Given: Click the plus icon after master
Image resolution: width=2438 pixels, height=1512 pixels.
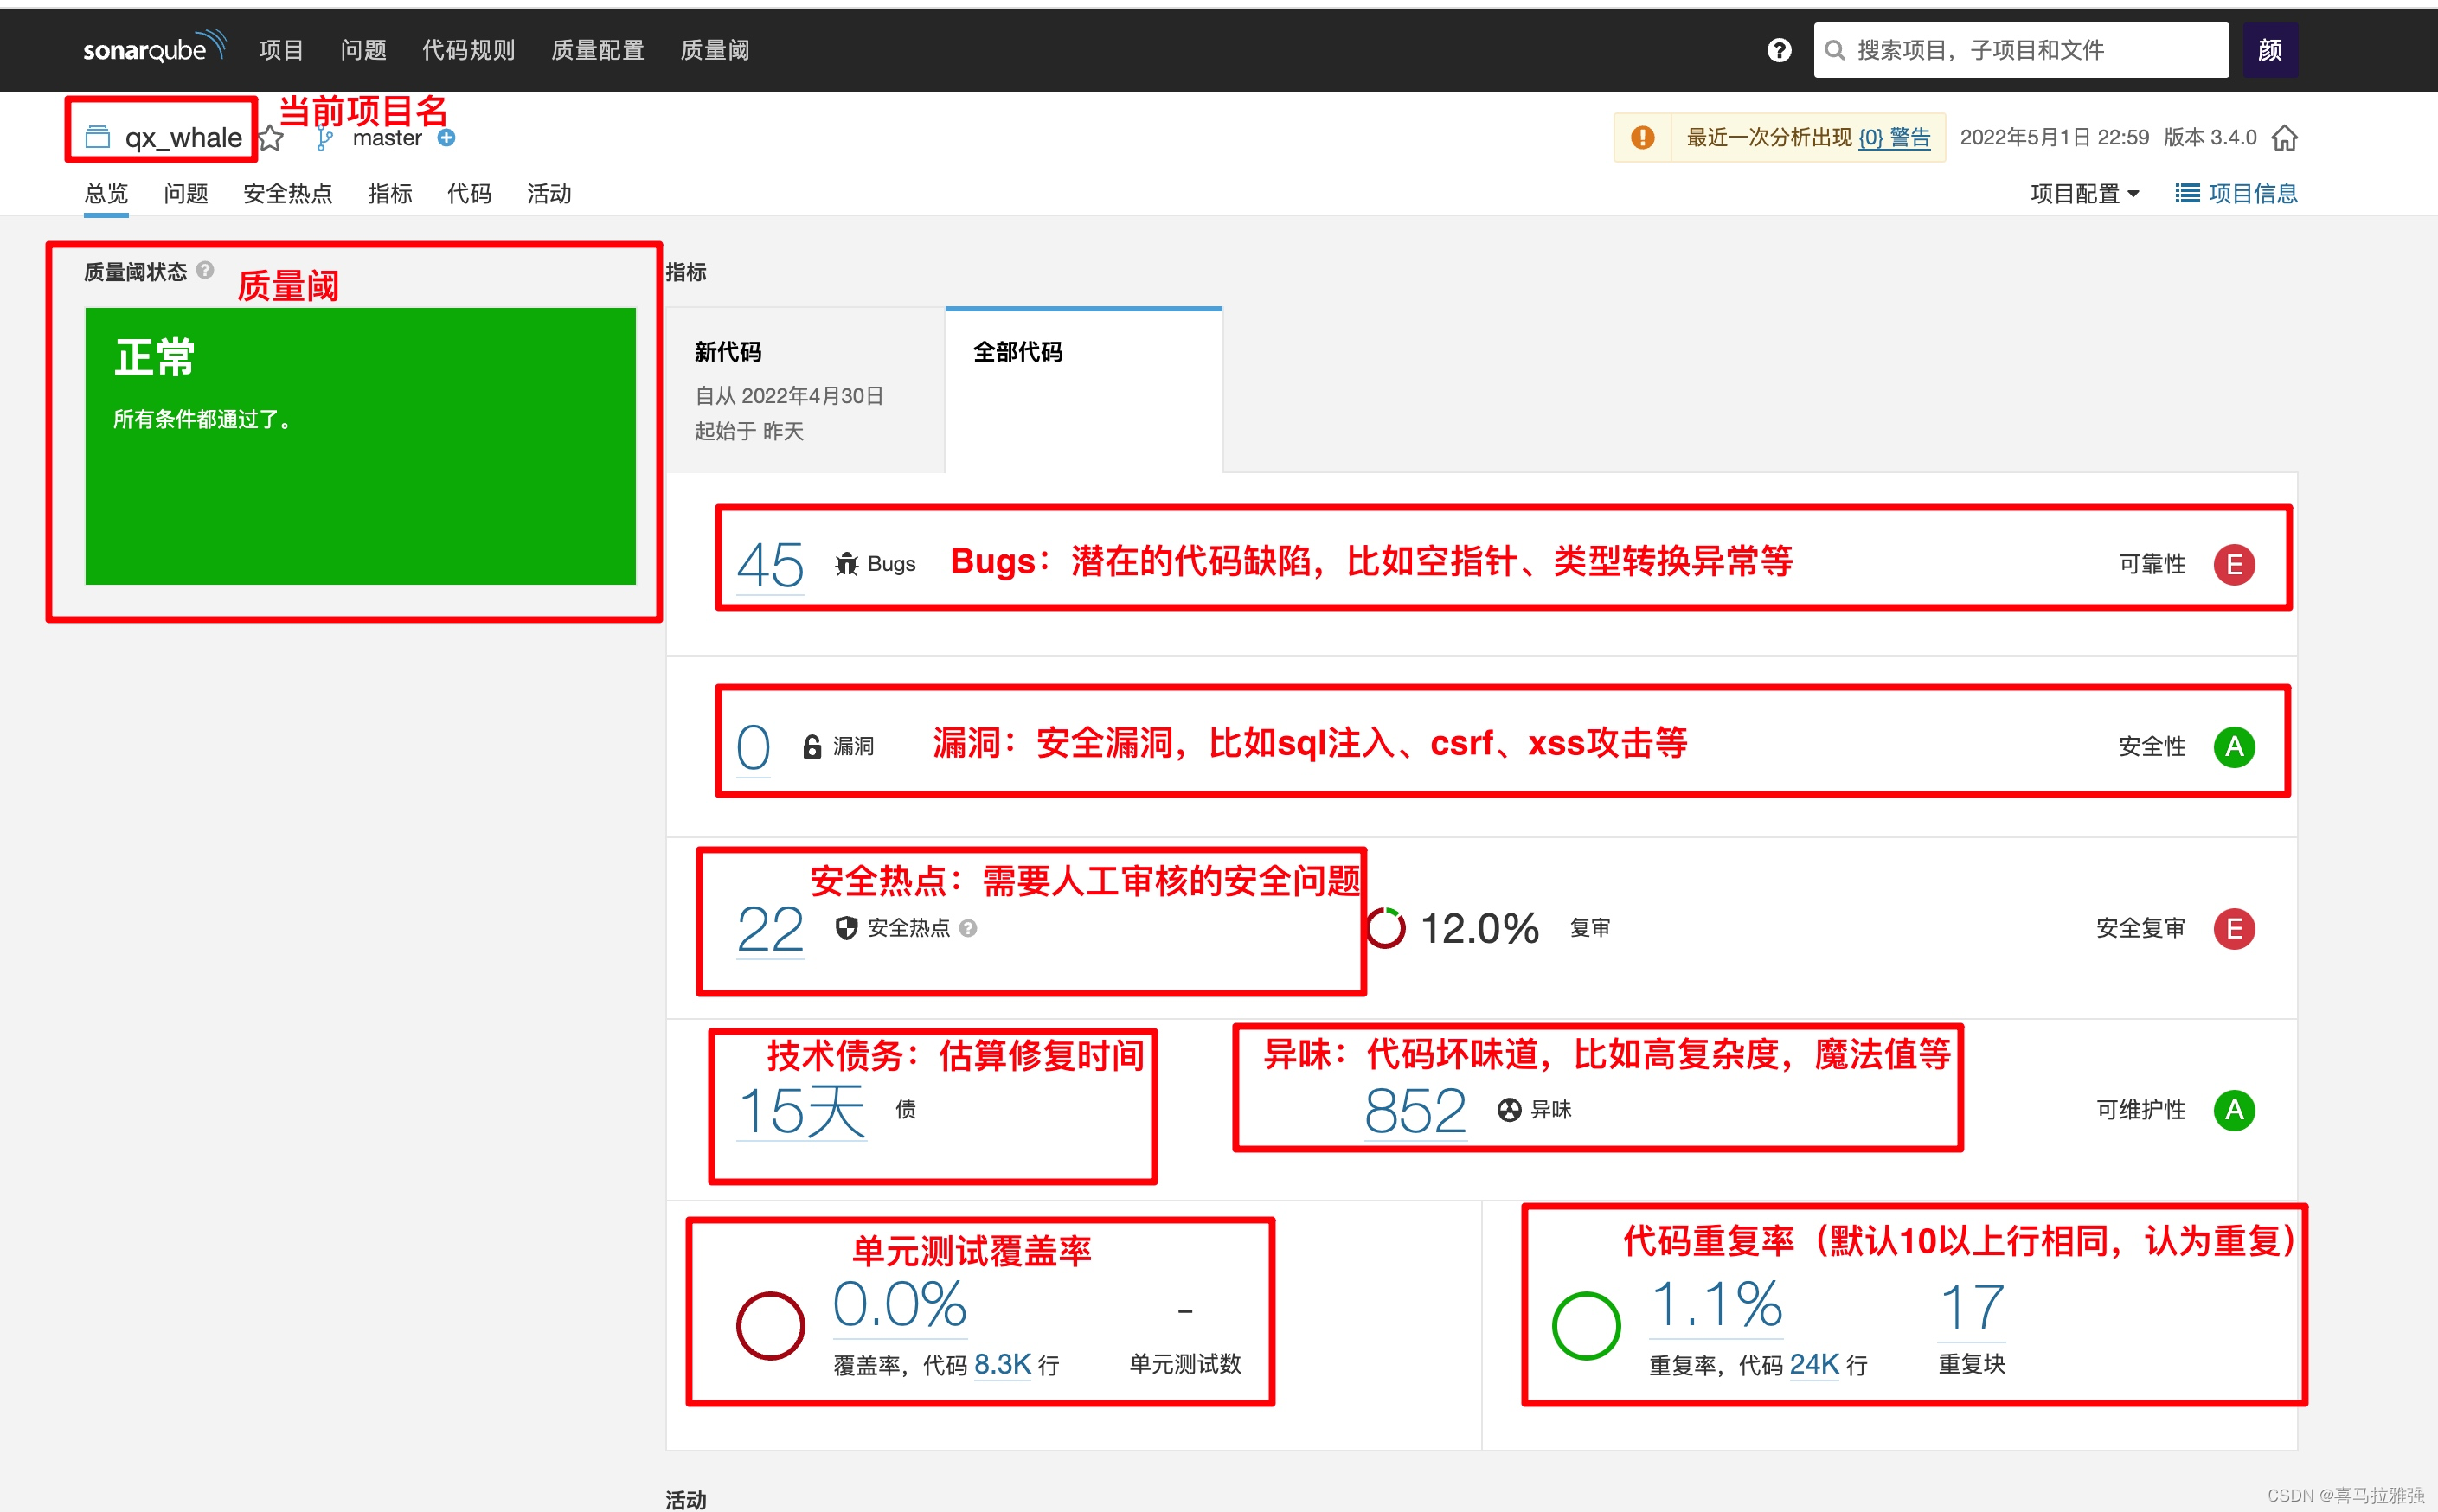Looking at the screenshot, I should tap(447, 138).
